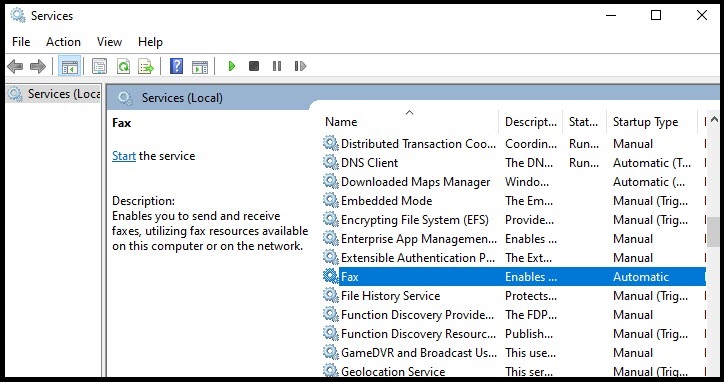The image size is (724, 382).
Task: Open the Action menu
Action: click(63, 42)
